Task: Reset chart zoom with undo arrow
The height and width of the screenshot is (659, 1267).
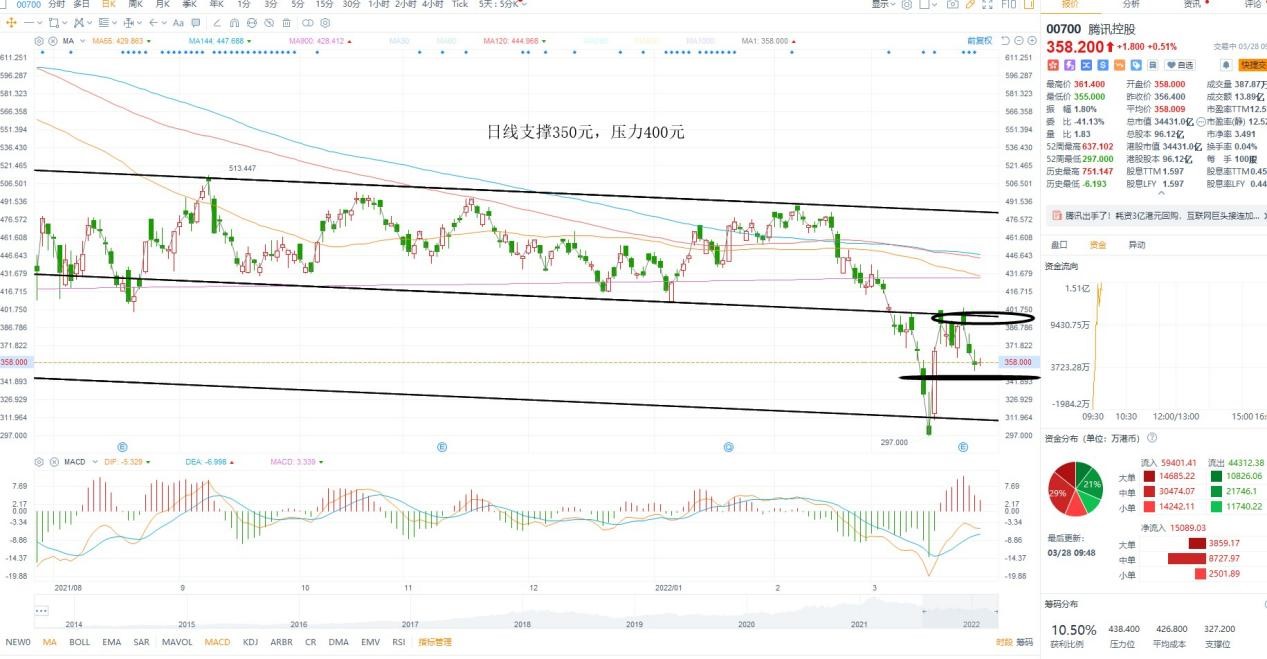Action: click(1006, 41)
